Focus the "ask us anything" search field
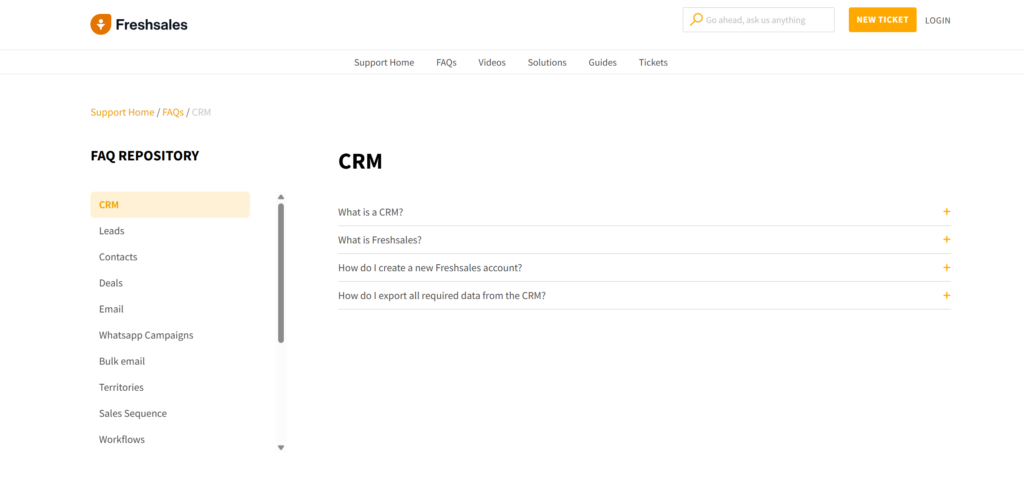 tap(767, 20)
